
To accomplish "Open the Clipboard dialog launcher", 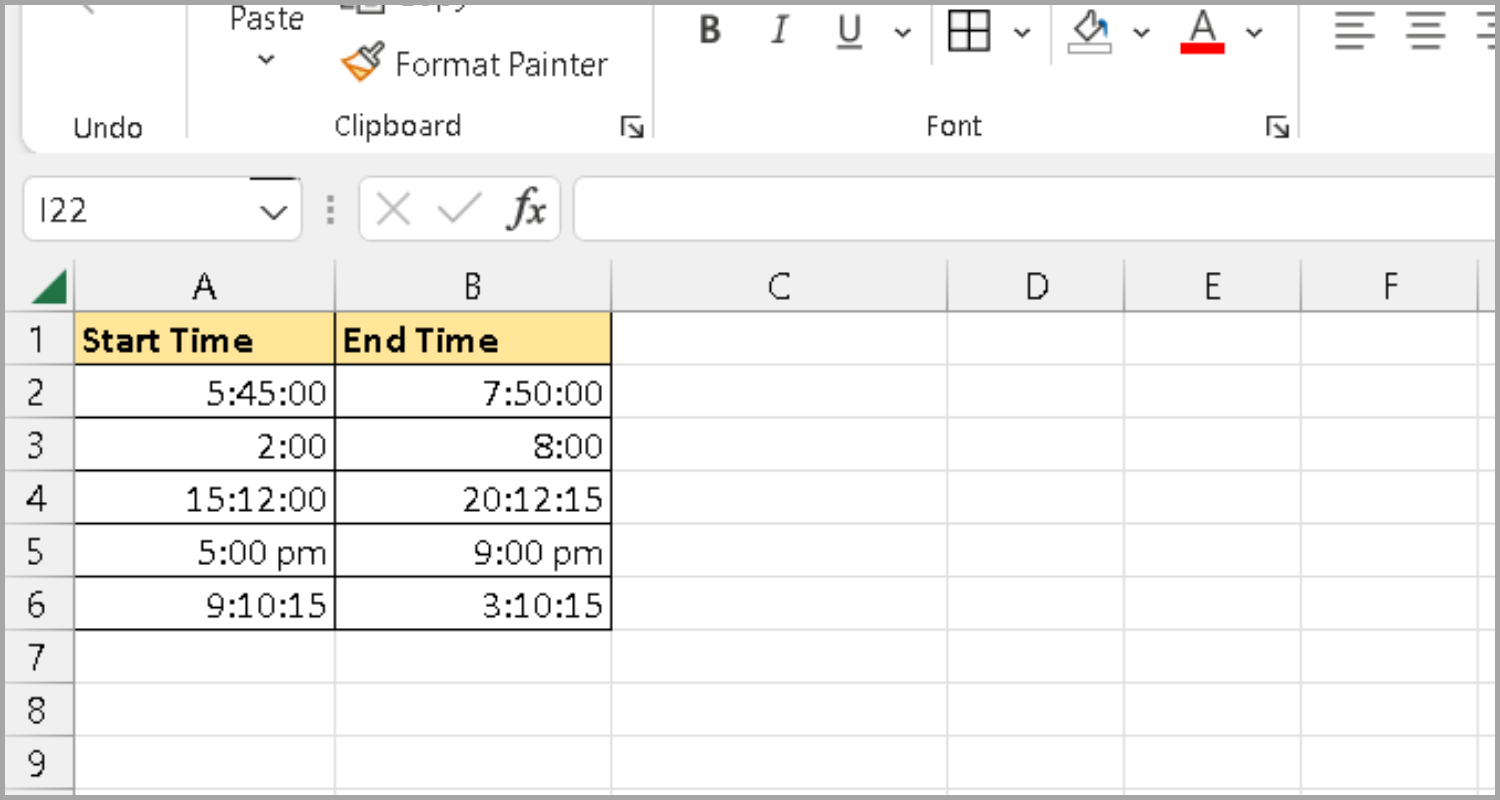I will point(632,127).
